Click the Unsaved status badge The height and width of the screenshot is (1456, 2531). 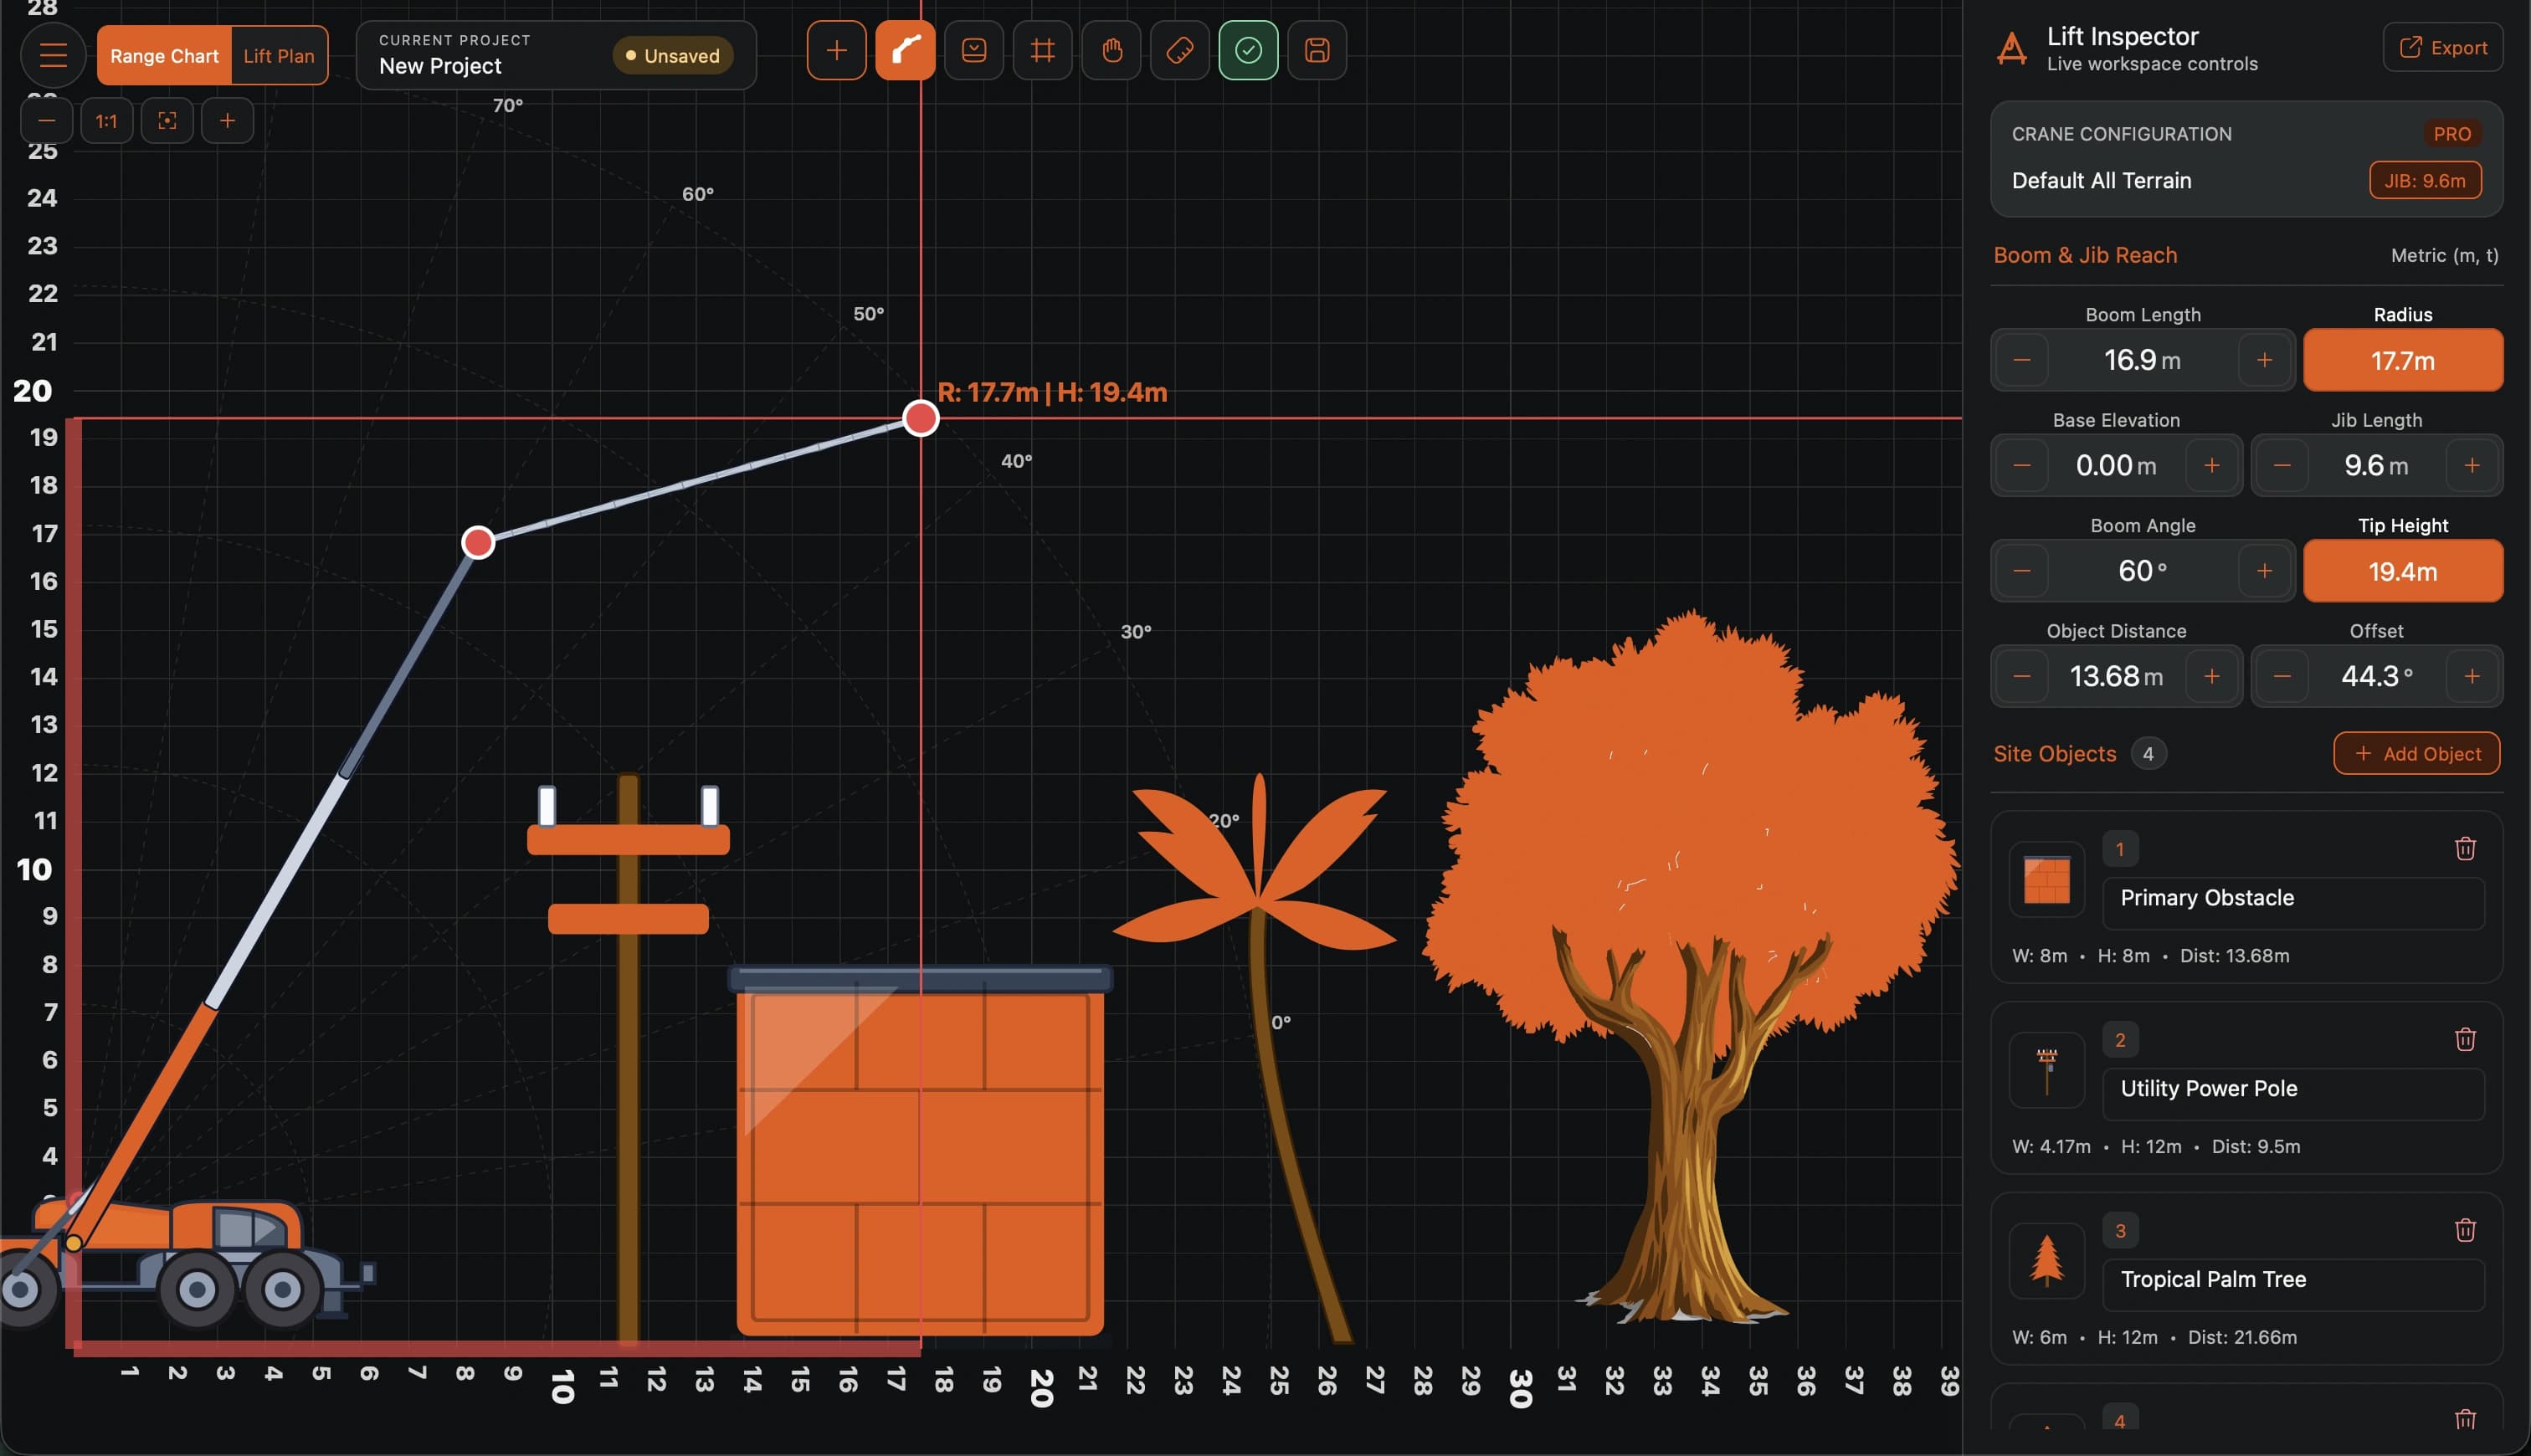[x=673, y=56]
